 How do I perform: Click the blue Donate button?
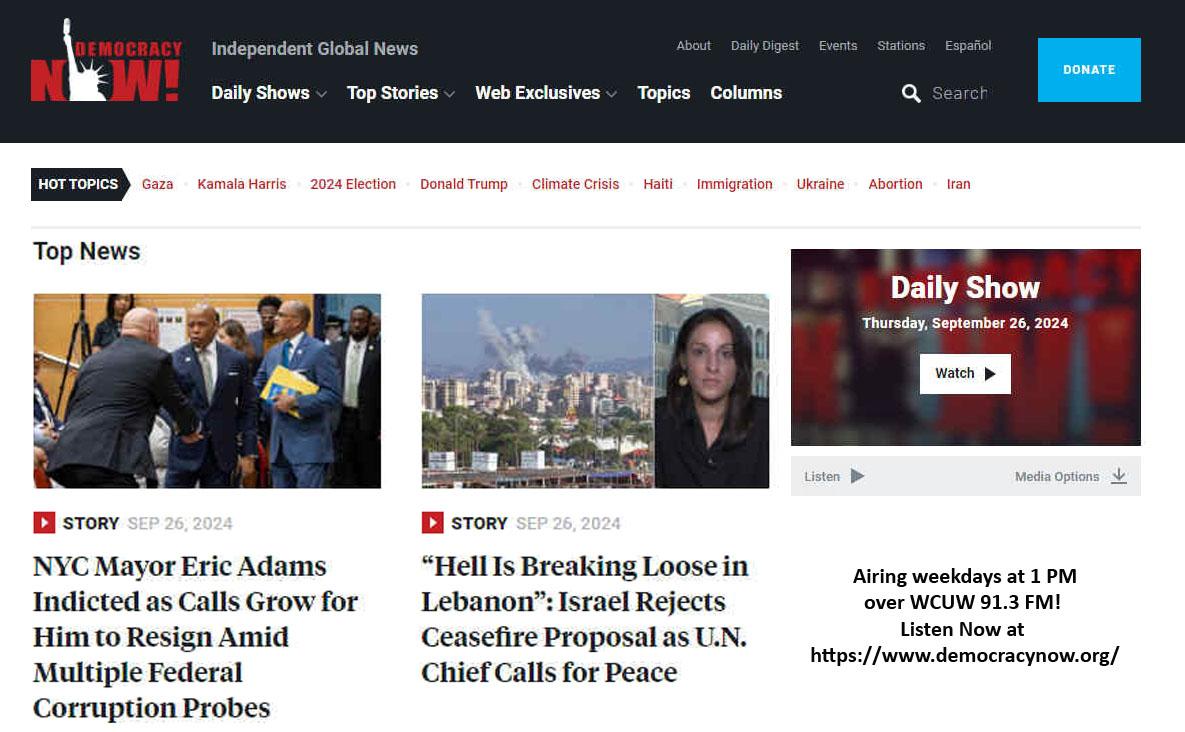point(1089,69)
